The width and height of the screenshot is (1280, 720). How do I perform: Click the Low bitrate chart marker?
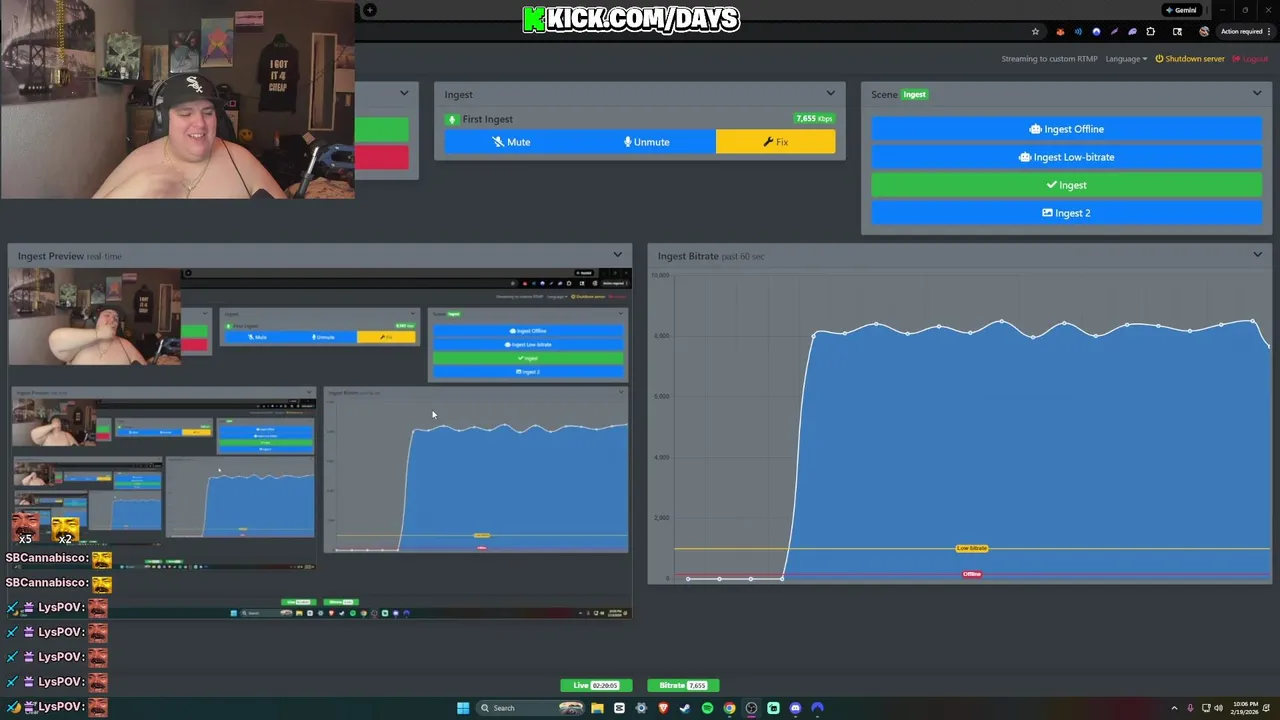(971, 548)
